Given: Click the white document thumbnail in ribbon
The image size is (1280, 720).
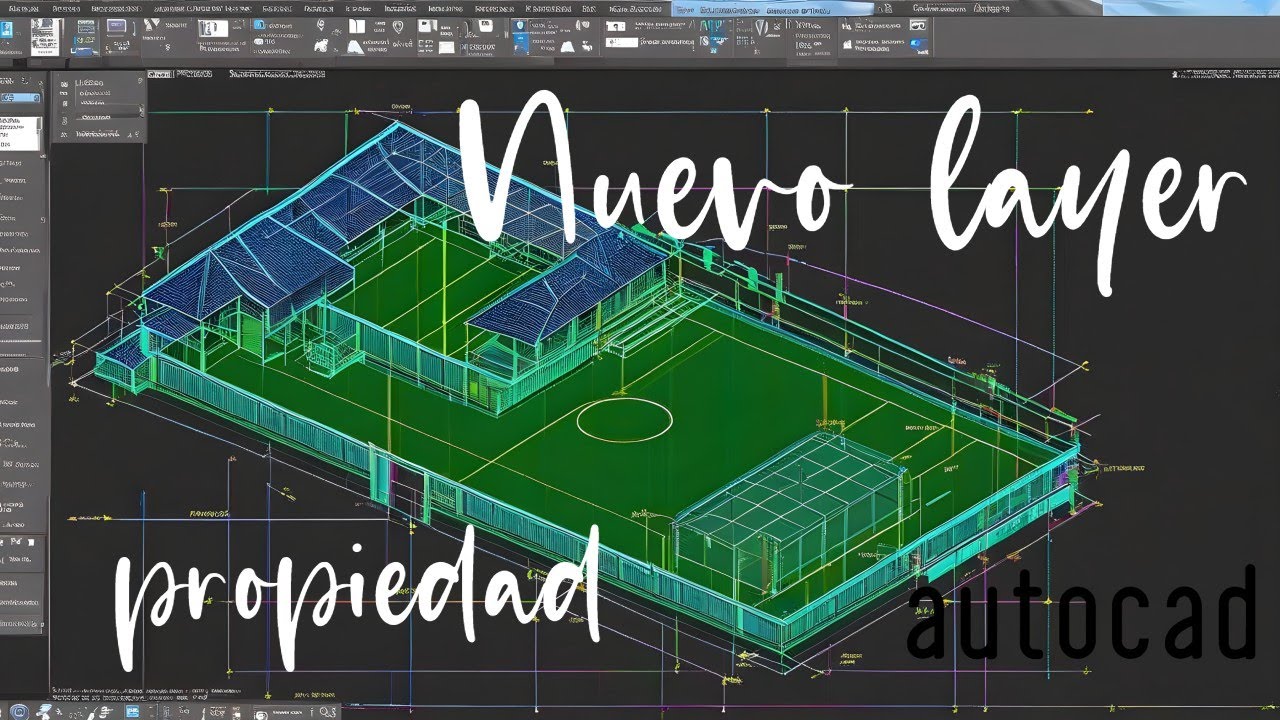Looking at the screenshot, I should point(45,37).
